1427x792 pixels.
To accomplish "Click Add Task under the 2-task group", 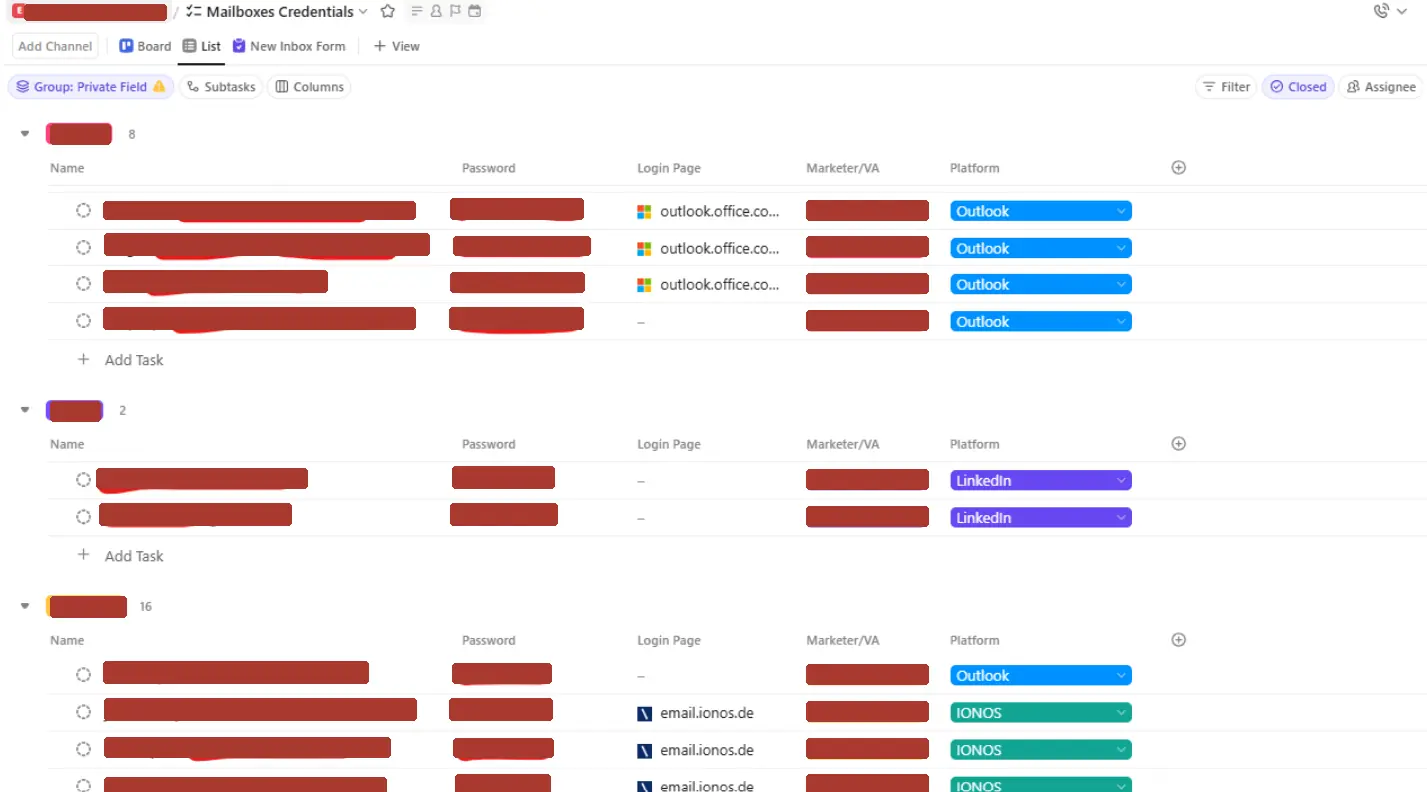I will click(x=134, y=556).
